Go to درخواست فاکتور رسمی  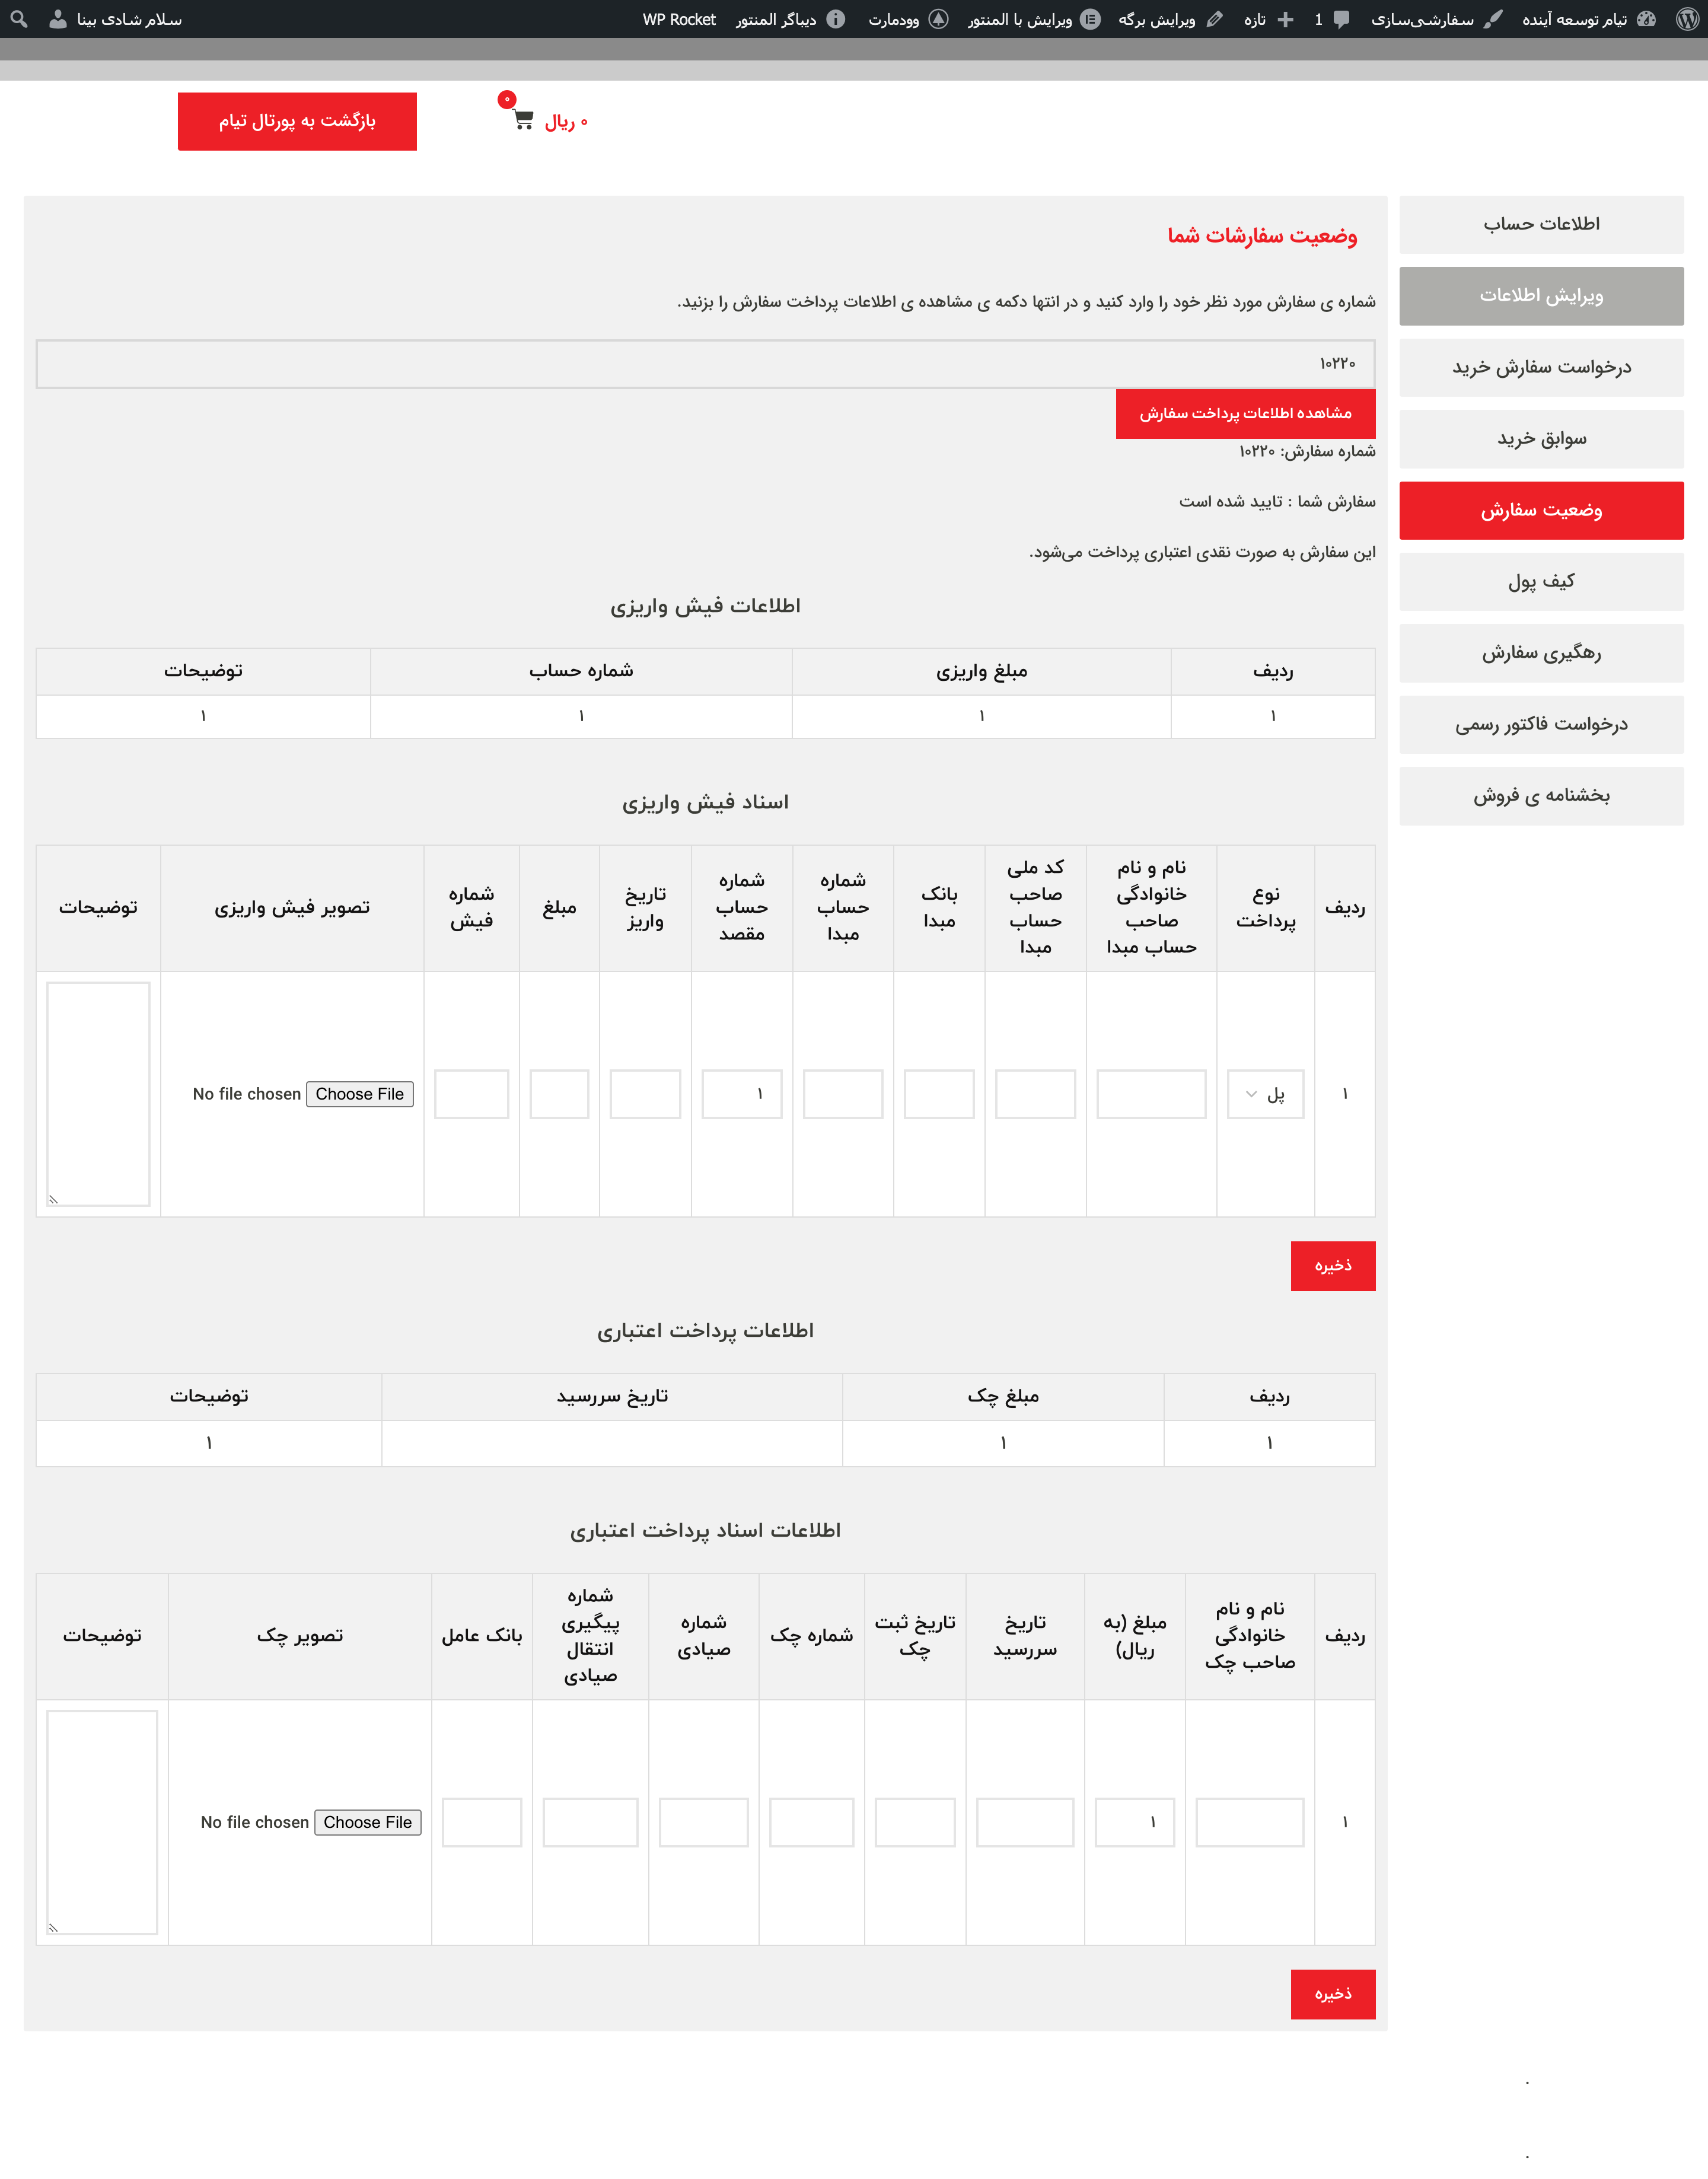[1541, 725]
